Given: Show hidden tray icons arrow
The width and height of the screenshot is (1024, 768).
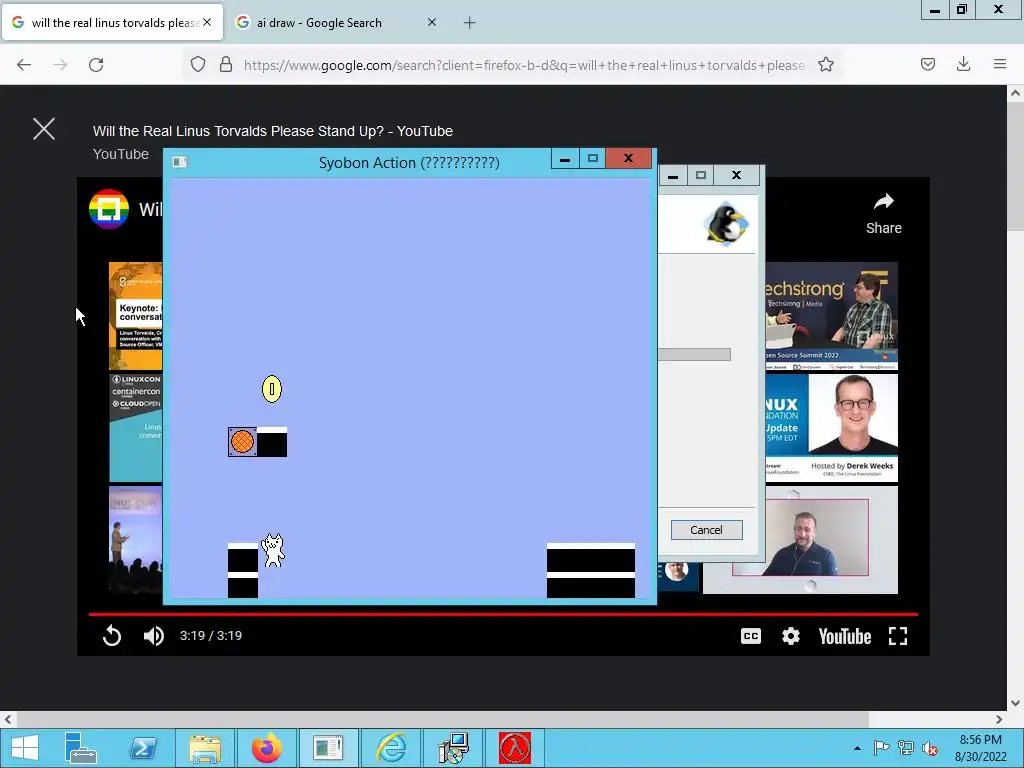Looking at the screenshot, I should tap(857, 748).
